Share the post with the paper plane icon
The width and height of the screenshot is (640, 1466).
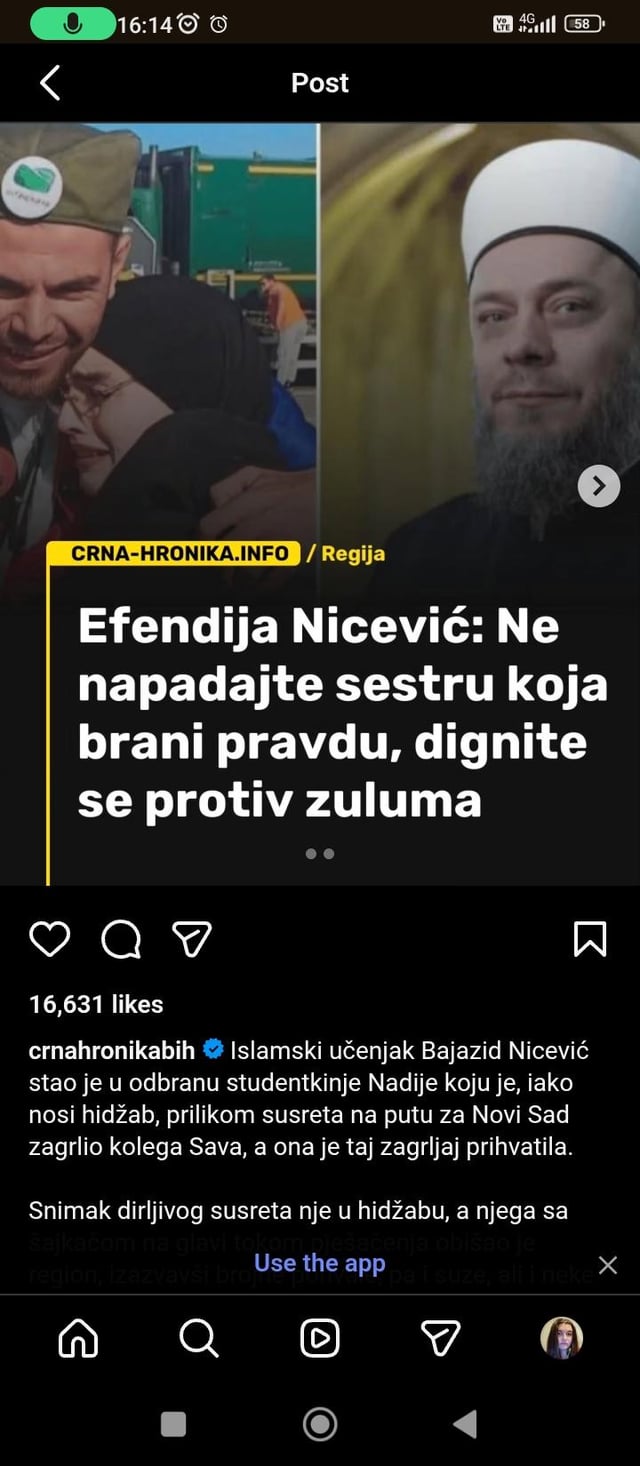click(192, 939)
